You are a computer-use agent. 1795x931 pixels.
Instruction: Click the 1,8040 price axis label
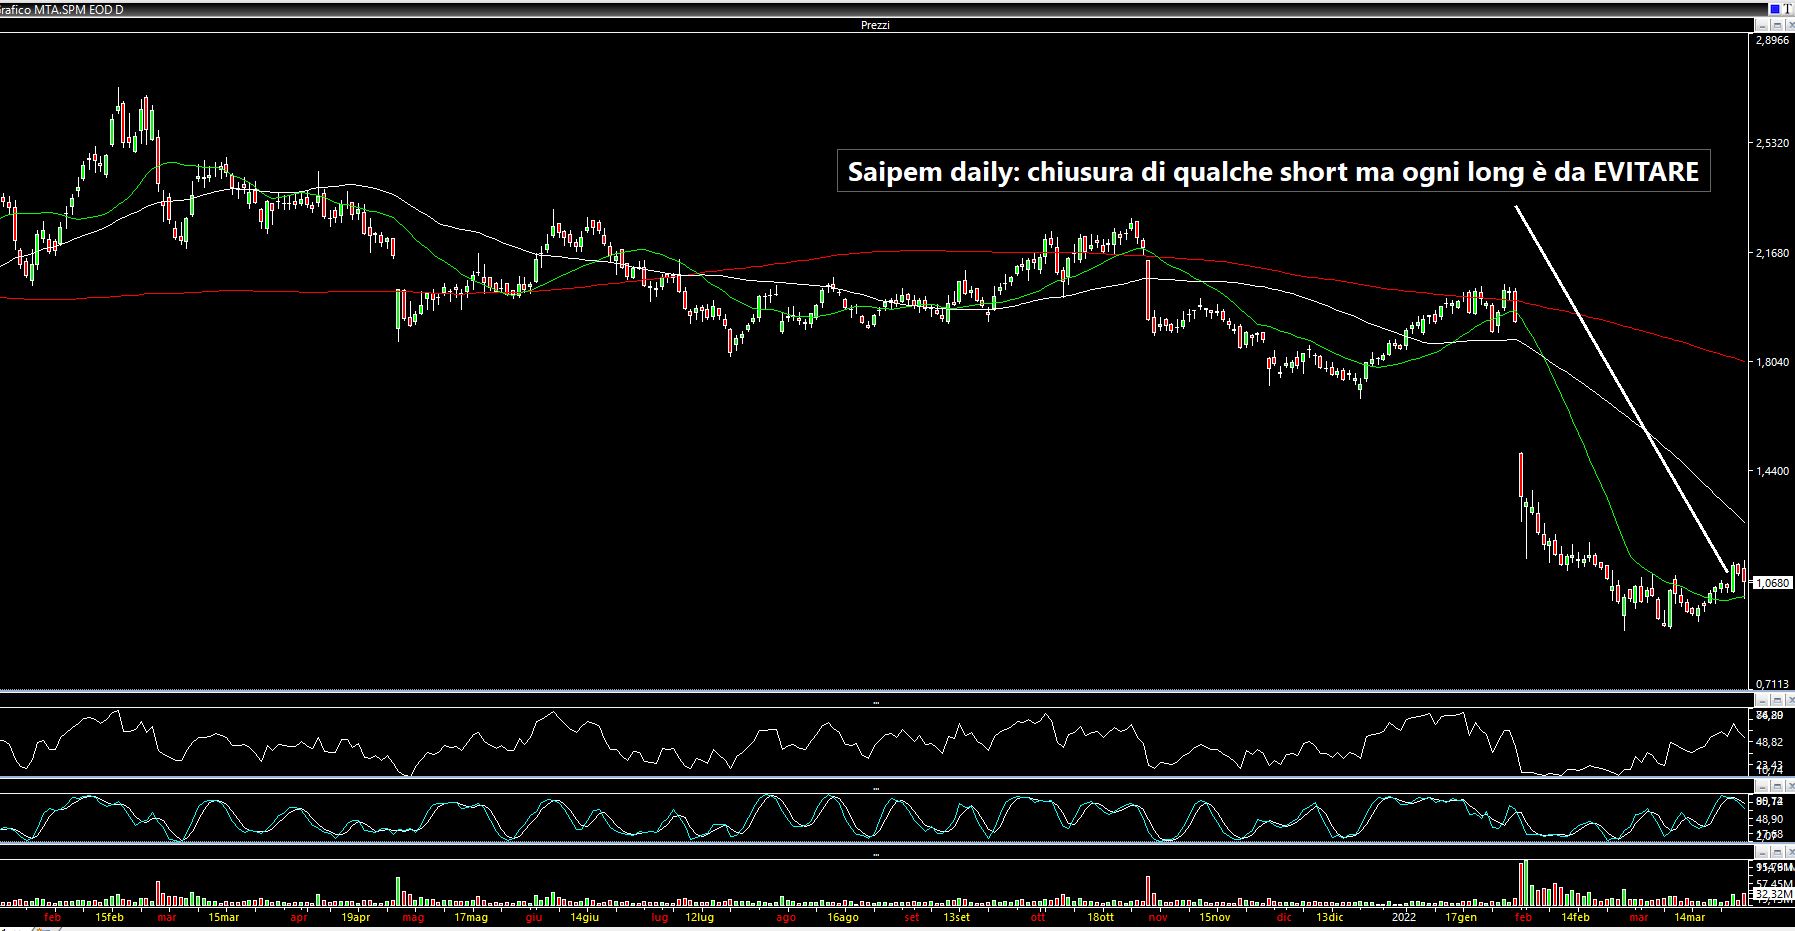[x=1772, y=362]
